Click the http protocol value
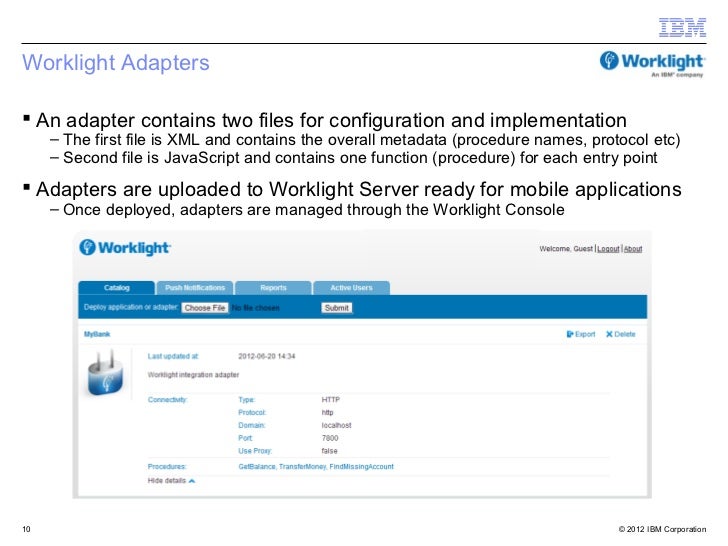 (327, 412)
